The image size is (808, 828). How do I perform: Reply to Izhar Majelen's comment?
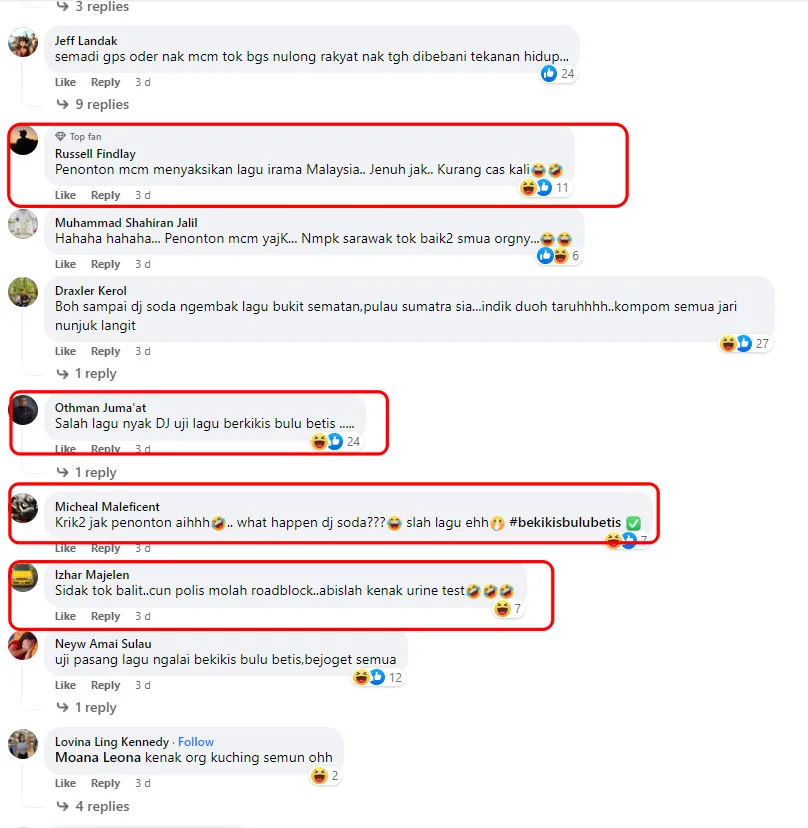click(106, 616)
